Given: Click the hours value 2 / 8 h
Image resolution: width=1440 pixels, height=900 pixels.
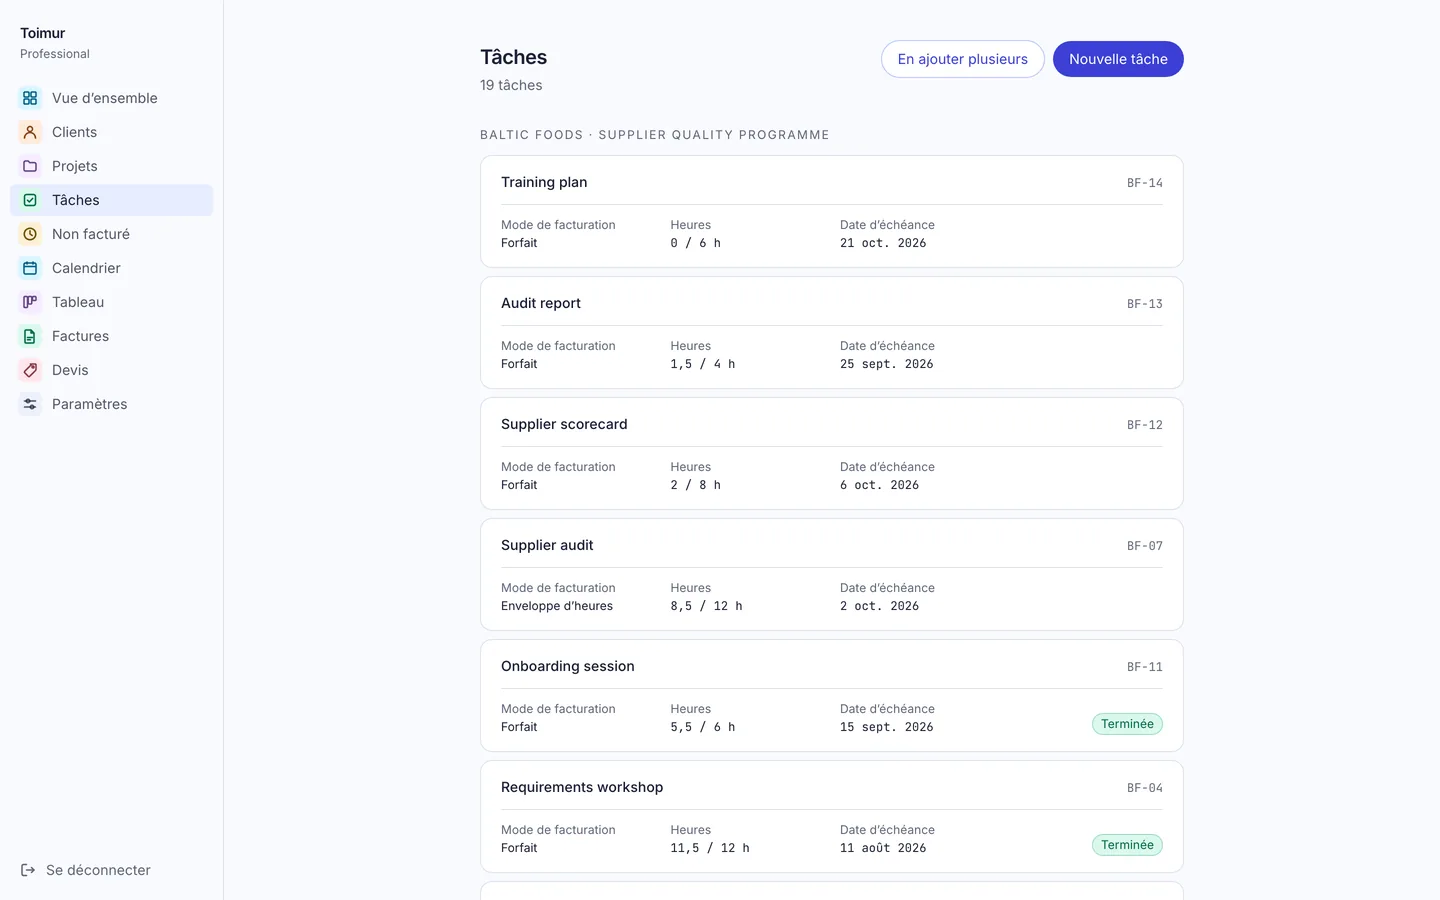Looking at the screenshot, I should point(696,485).
